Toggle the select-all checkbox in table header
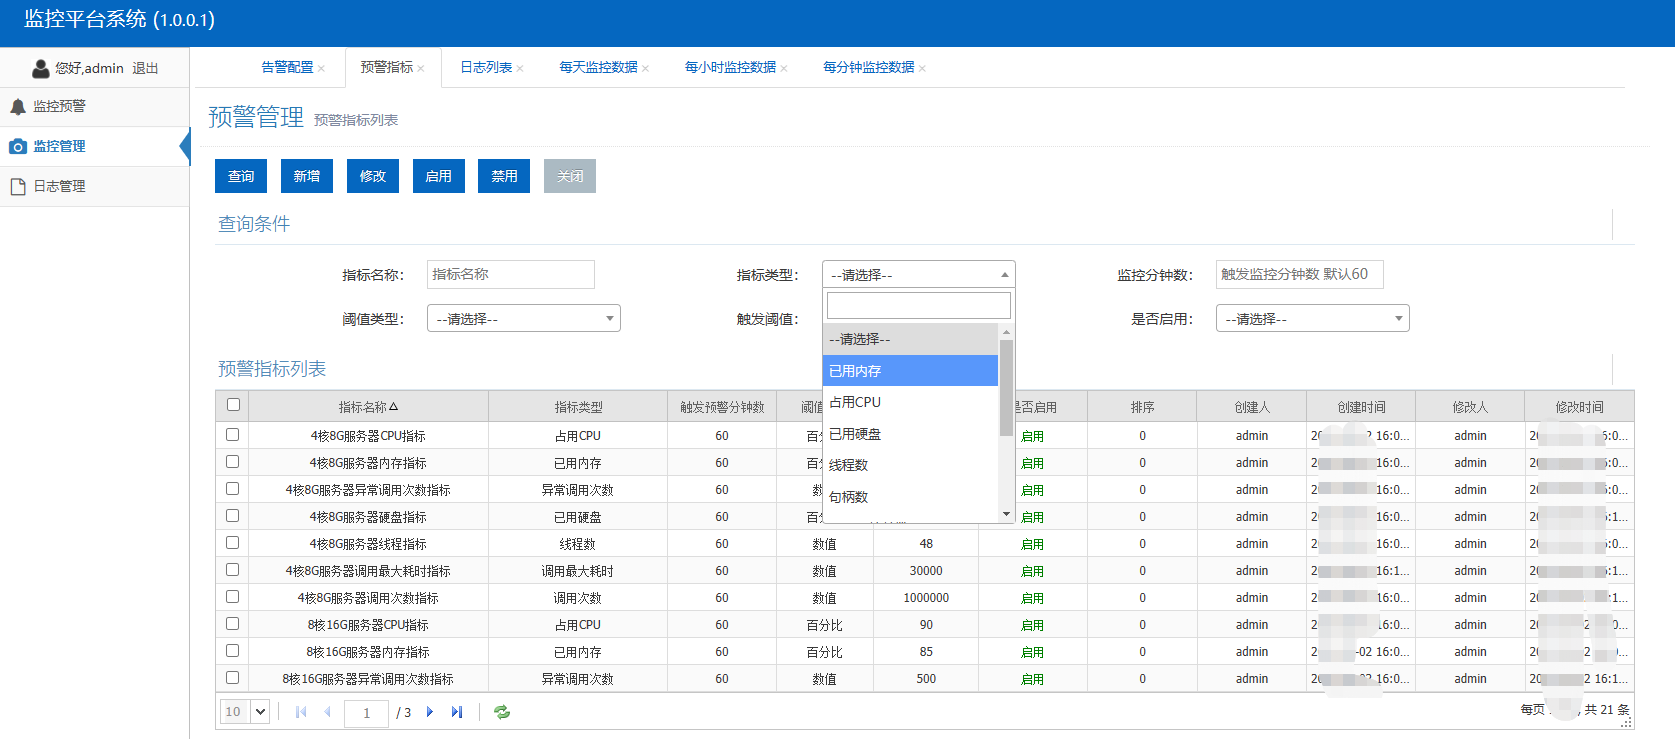1675x739 pixels. point(233,405)
